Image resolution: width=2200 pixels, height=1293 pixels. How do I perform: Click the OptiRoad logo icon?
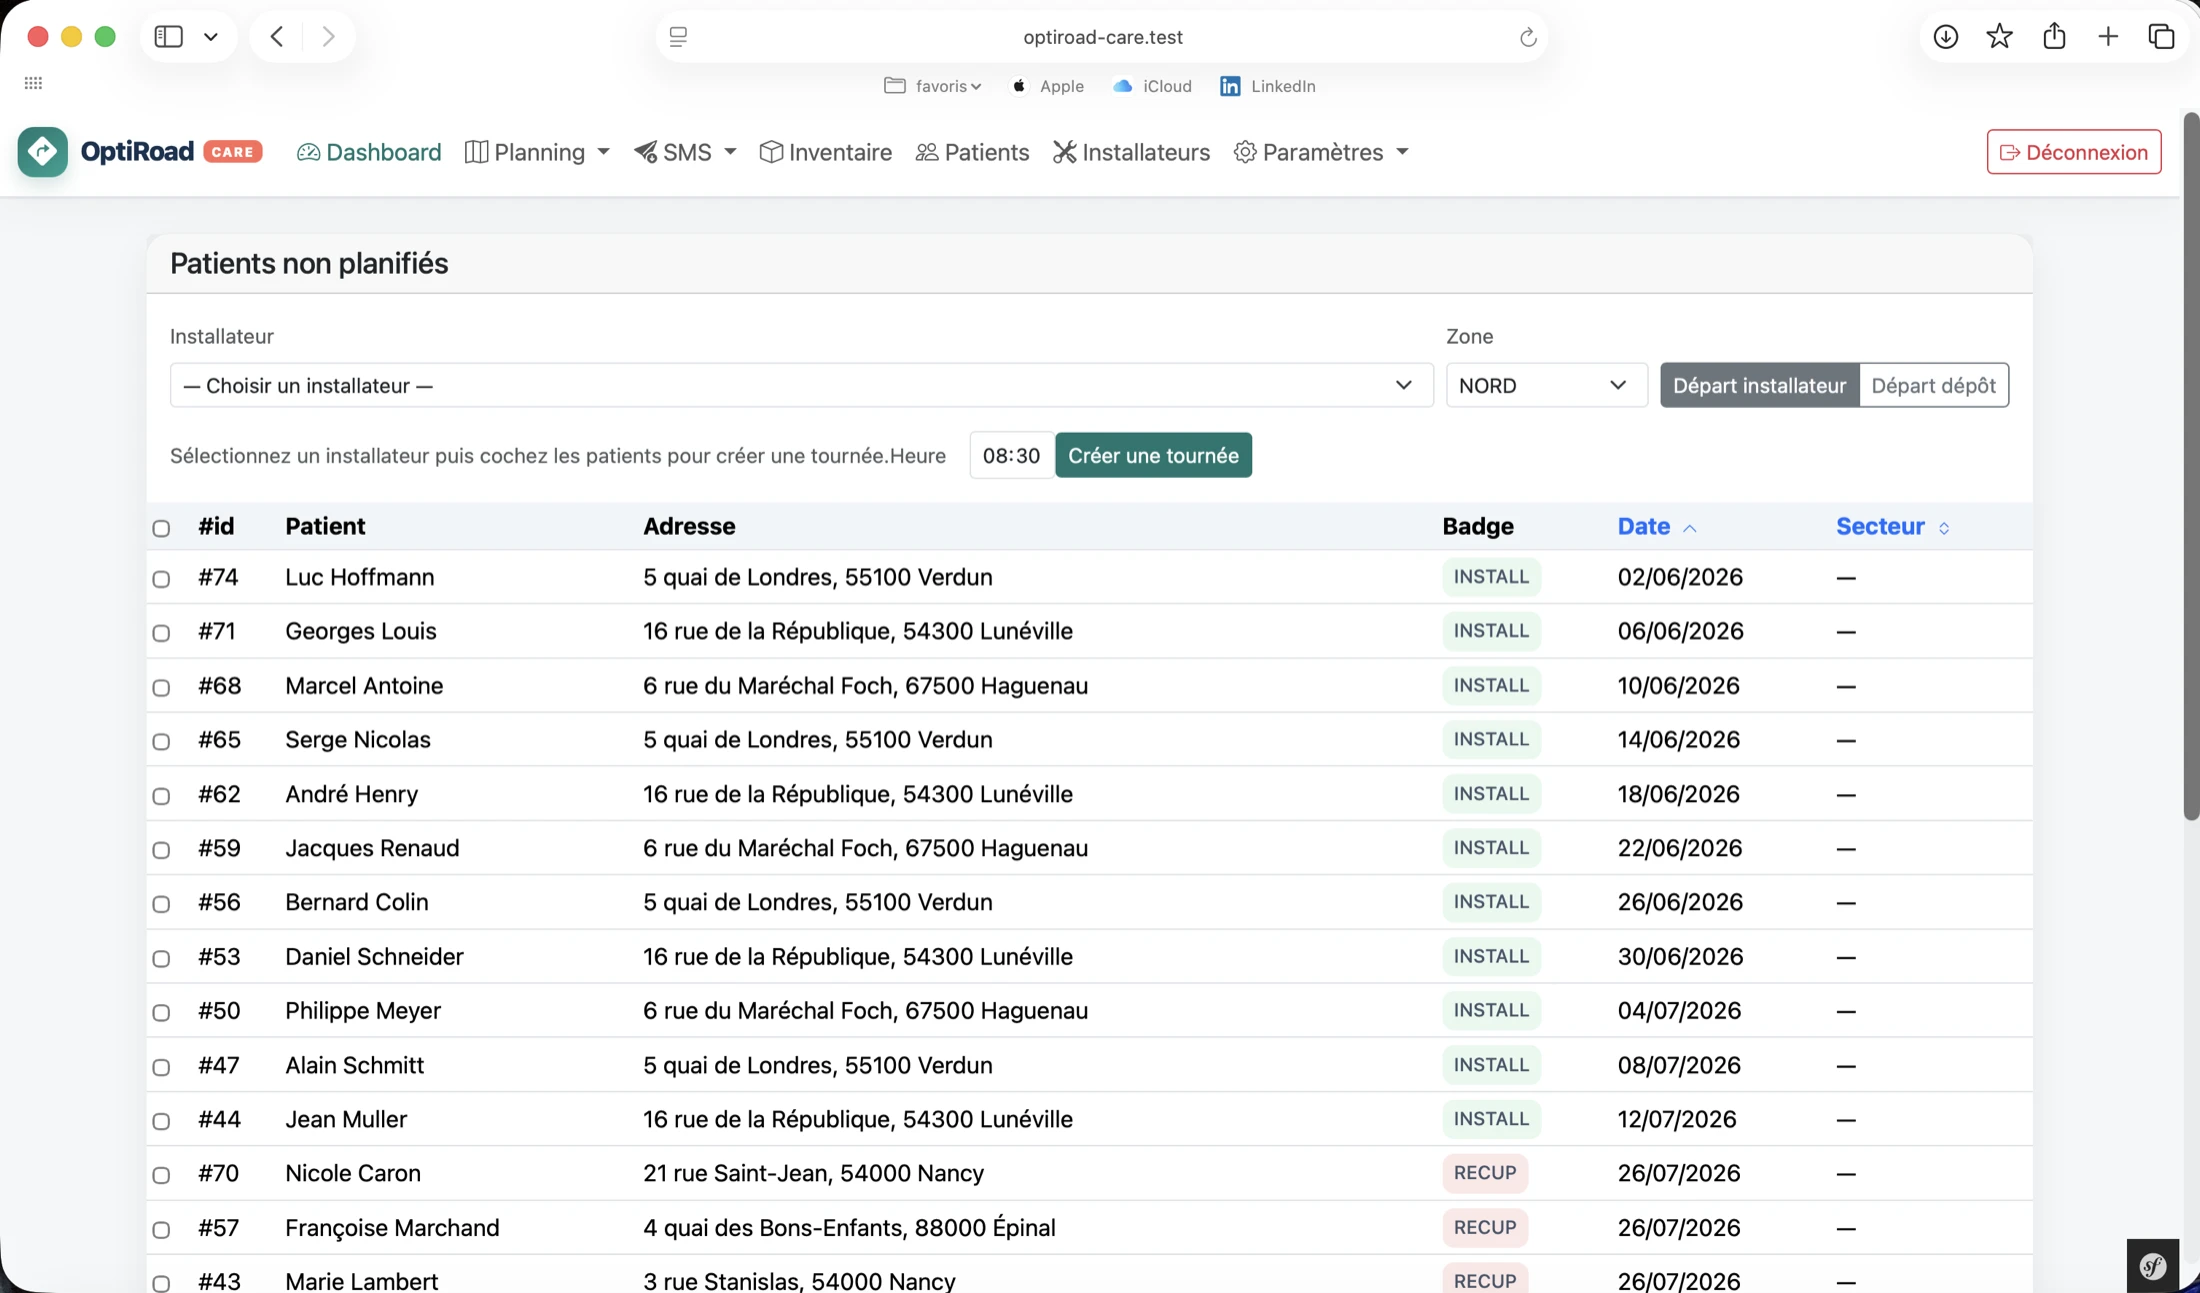tap(43, 152)
